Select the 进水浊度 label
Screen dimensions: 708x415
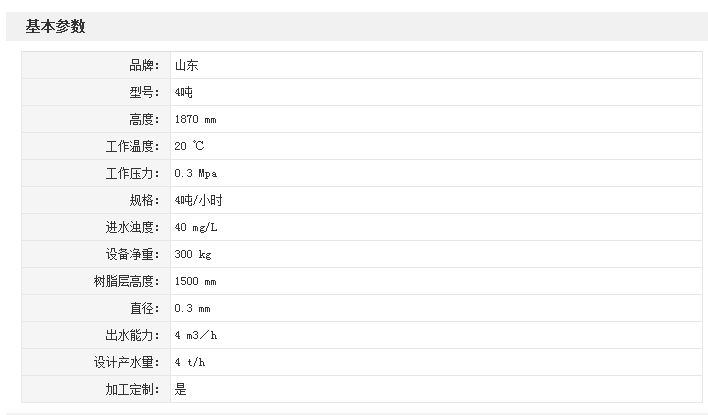132,228
